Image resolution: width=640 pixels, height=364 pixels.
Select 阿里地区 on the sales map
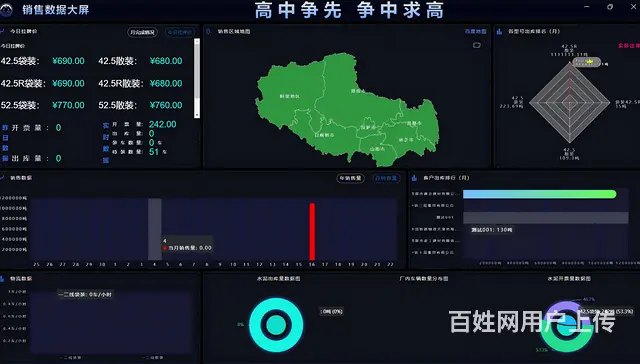289,96
